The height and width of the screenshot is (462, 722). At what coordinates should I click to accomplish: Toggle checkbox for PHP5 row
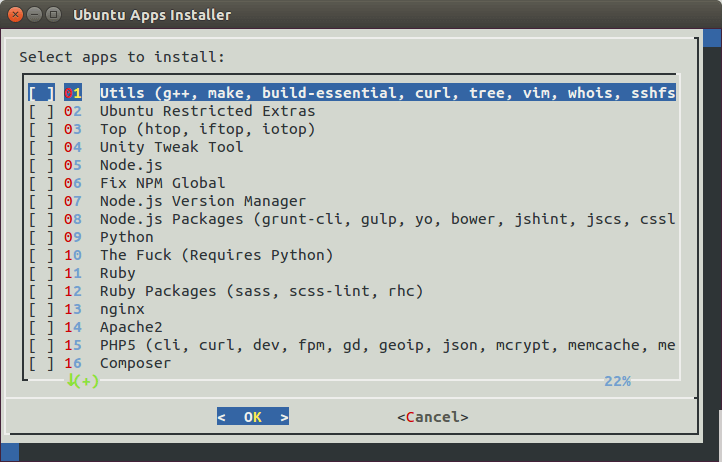41,345
